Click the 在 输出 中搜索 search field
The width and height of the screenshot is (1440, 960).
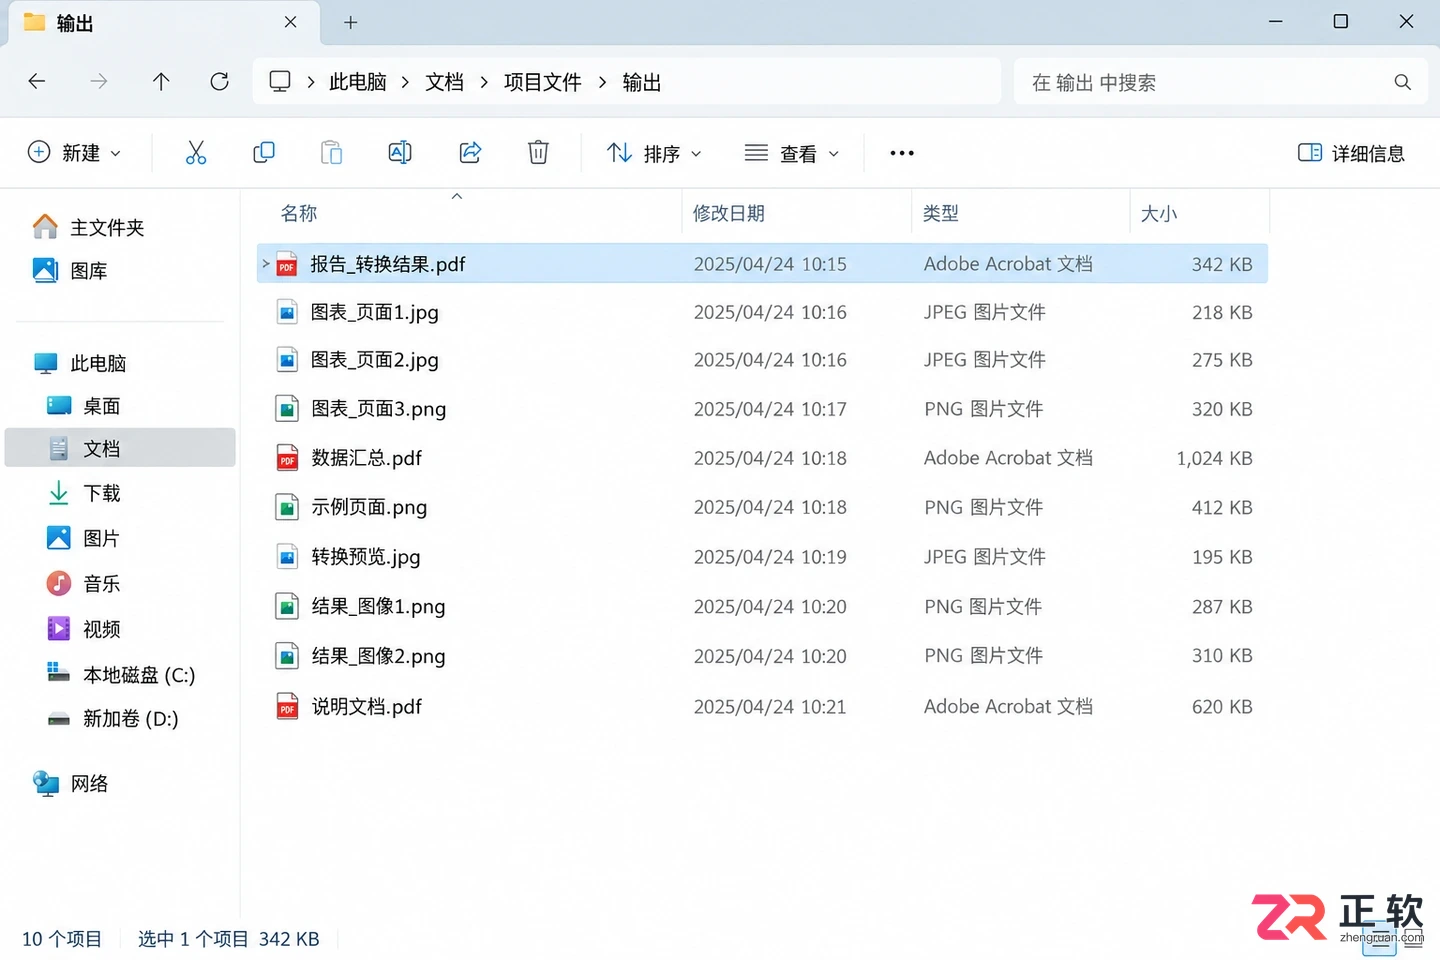coord(1220,82)
